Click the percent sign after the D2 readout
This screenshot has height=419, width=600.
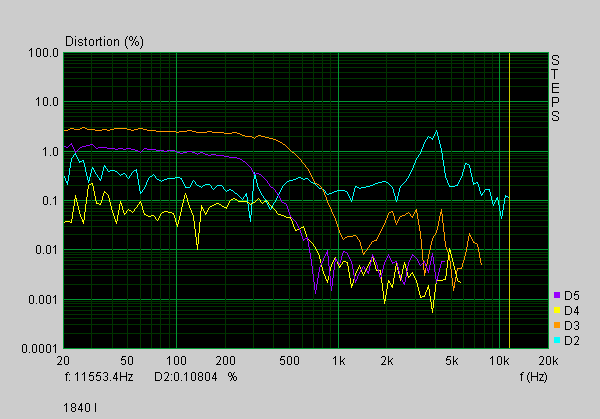233,377
